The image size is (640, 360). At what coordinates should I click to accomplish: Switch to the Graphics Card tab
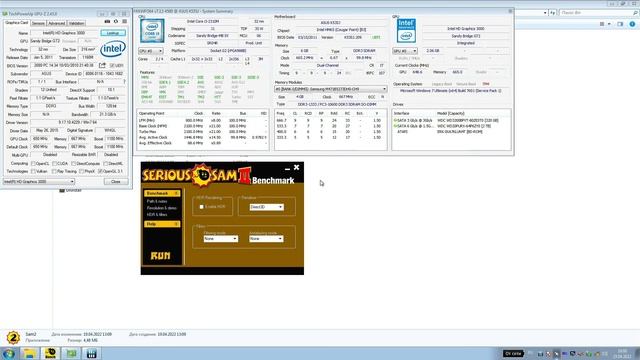(17, 23)
